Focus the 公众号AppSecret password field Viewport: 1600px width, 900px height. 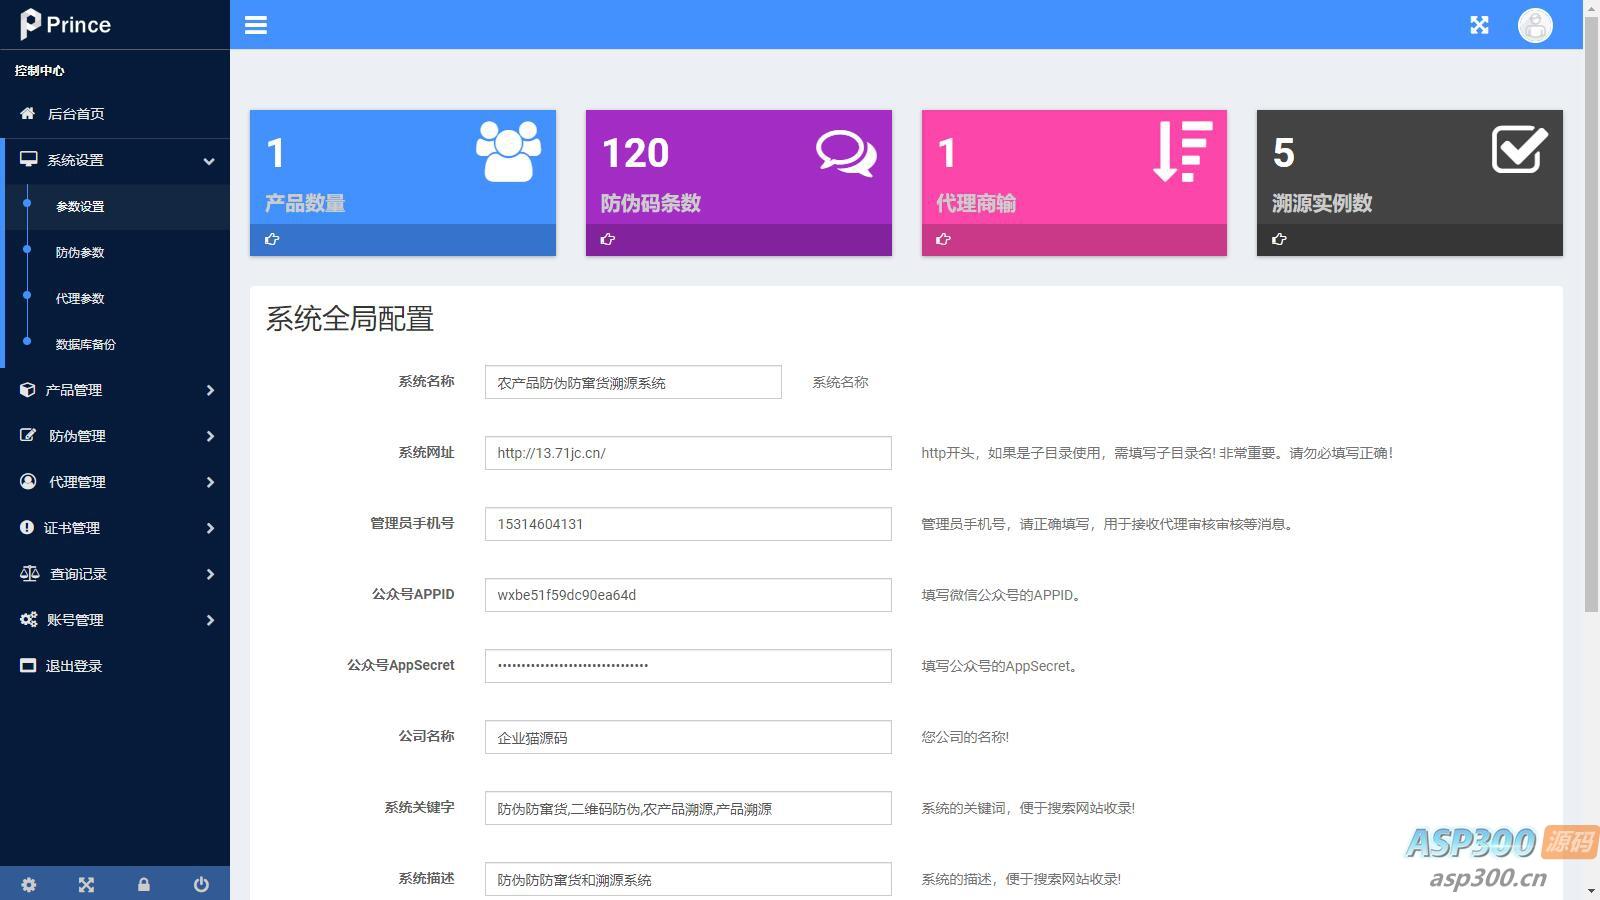click(x=688, y=666)
